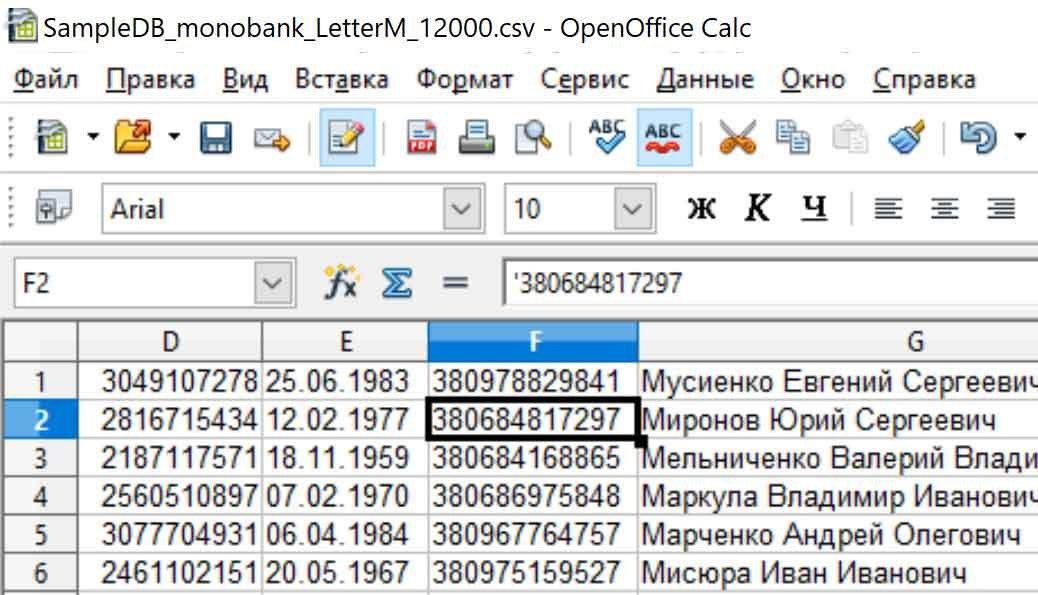Click the Save document icon
This screenshot has height=595, width=1038.
coord(216,138)
